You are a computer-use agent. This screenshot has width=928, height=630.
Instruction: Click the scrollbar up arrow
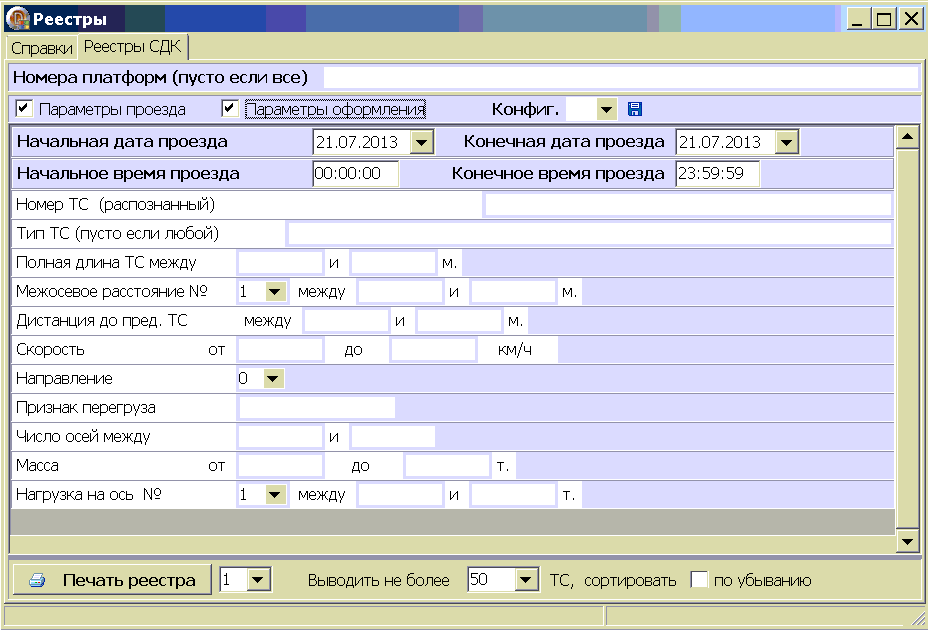(x=907, y=137)
